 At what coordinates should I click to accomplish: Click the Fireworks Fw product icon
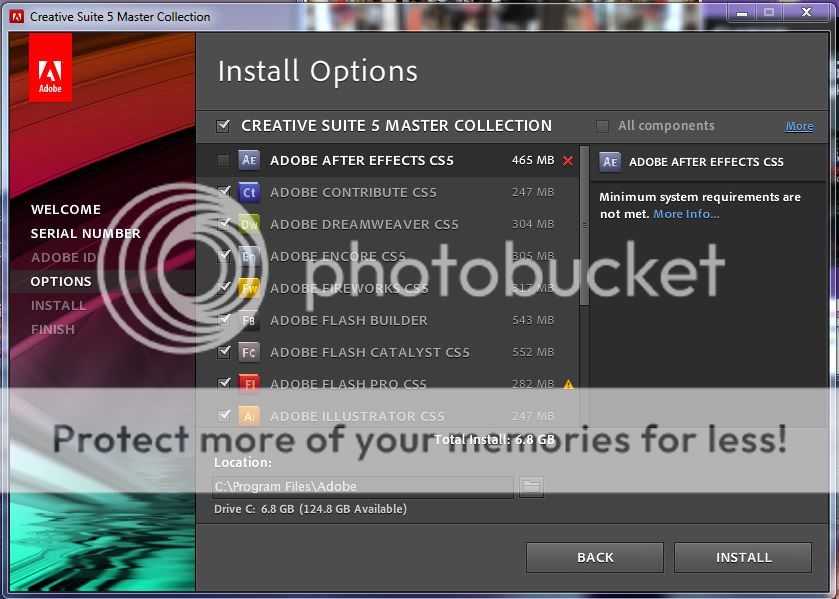249,288
